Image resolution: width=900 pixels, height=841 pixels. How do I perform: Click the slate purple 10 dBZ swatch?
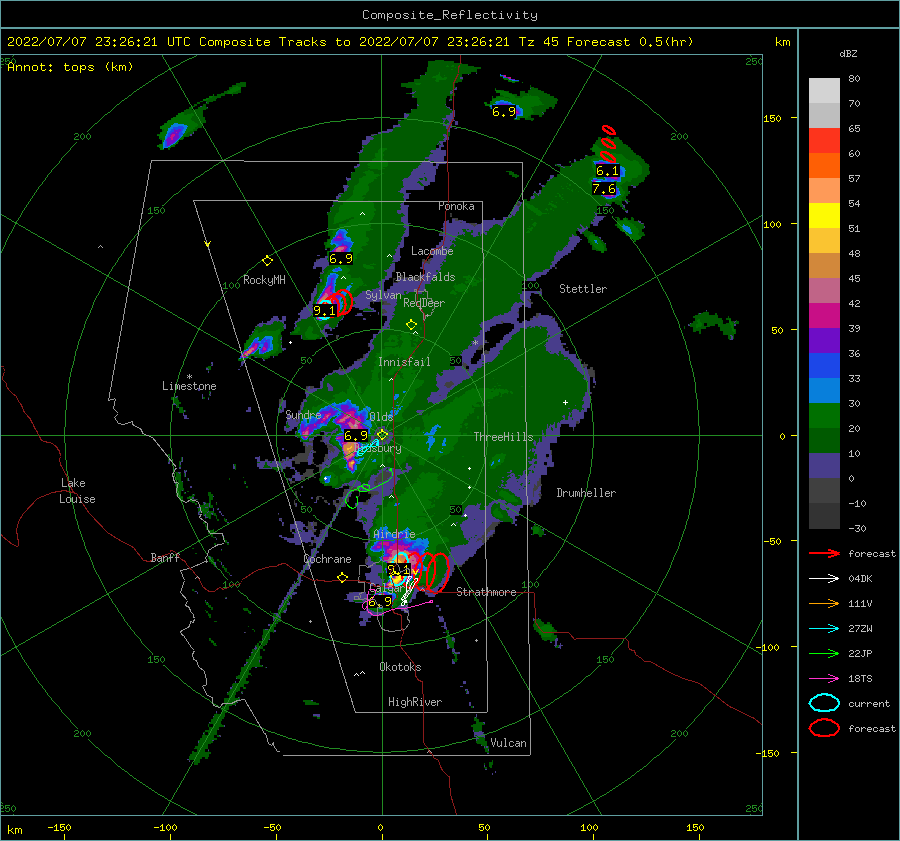(x=824, y=465)
